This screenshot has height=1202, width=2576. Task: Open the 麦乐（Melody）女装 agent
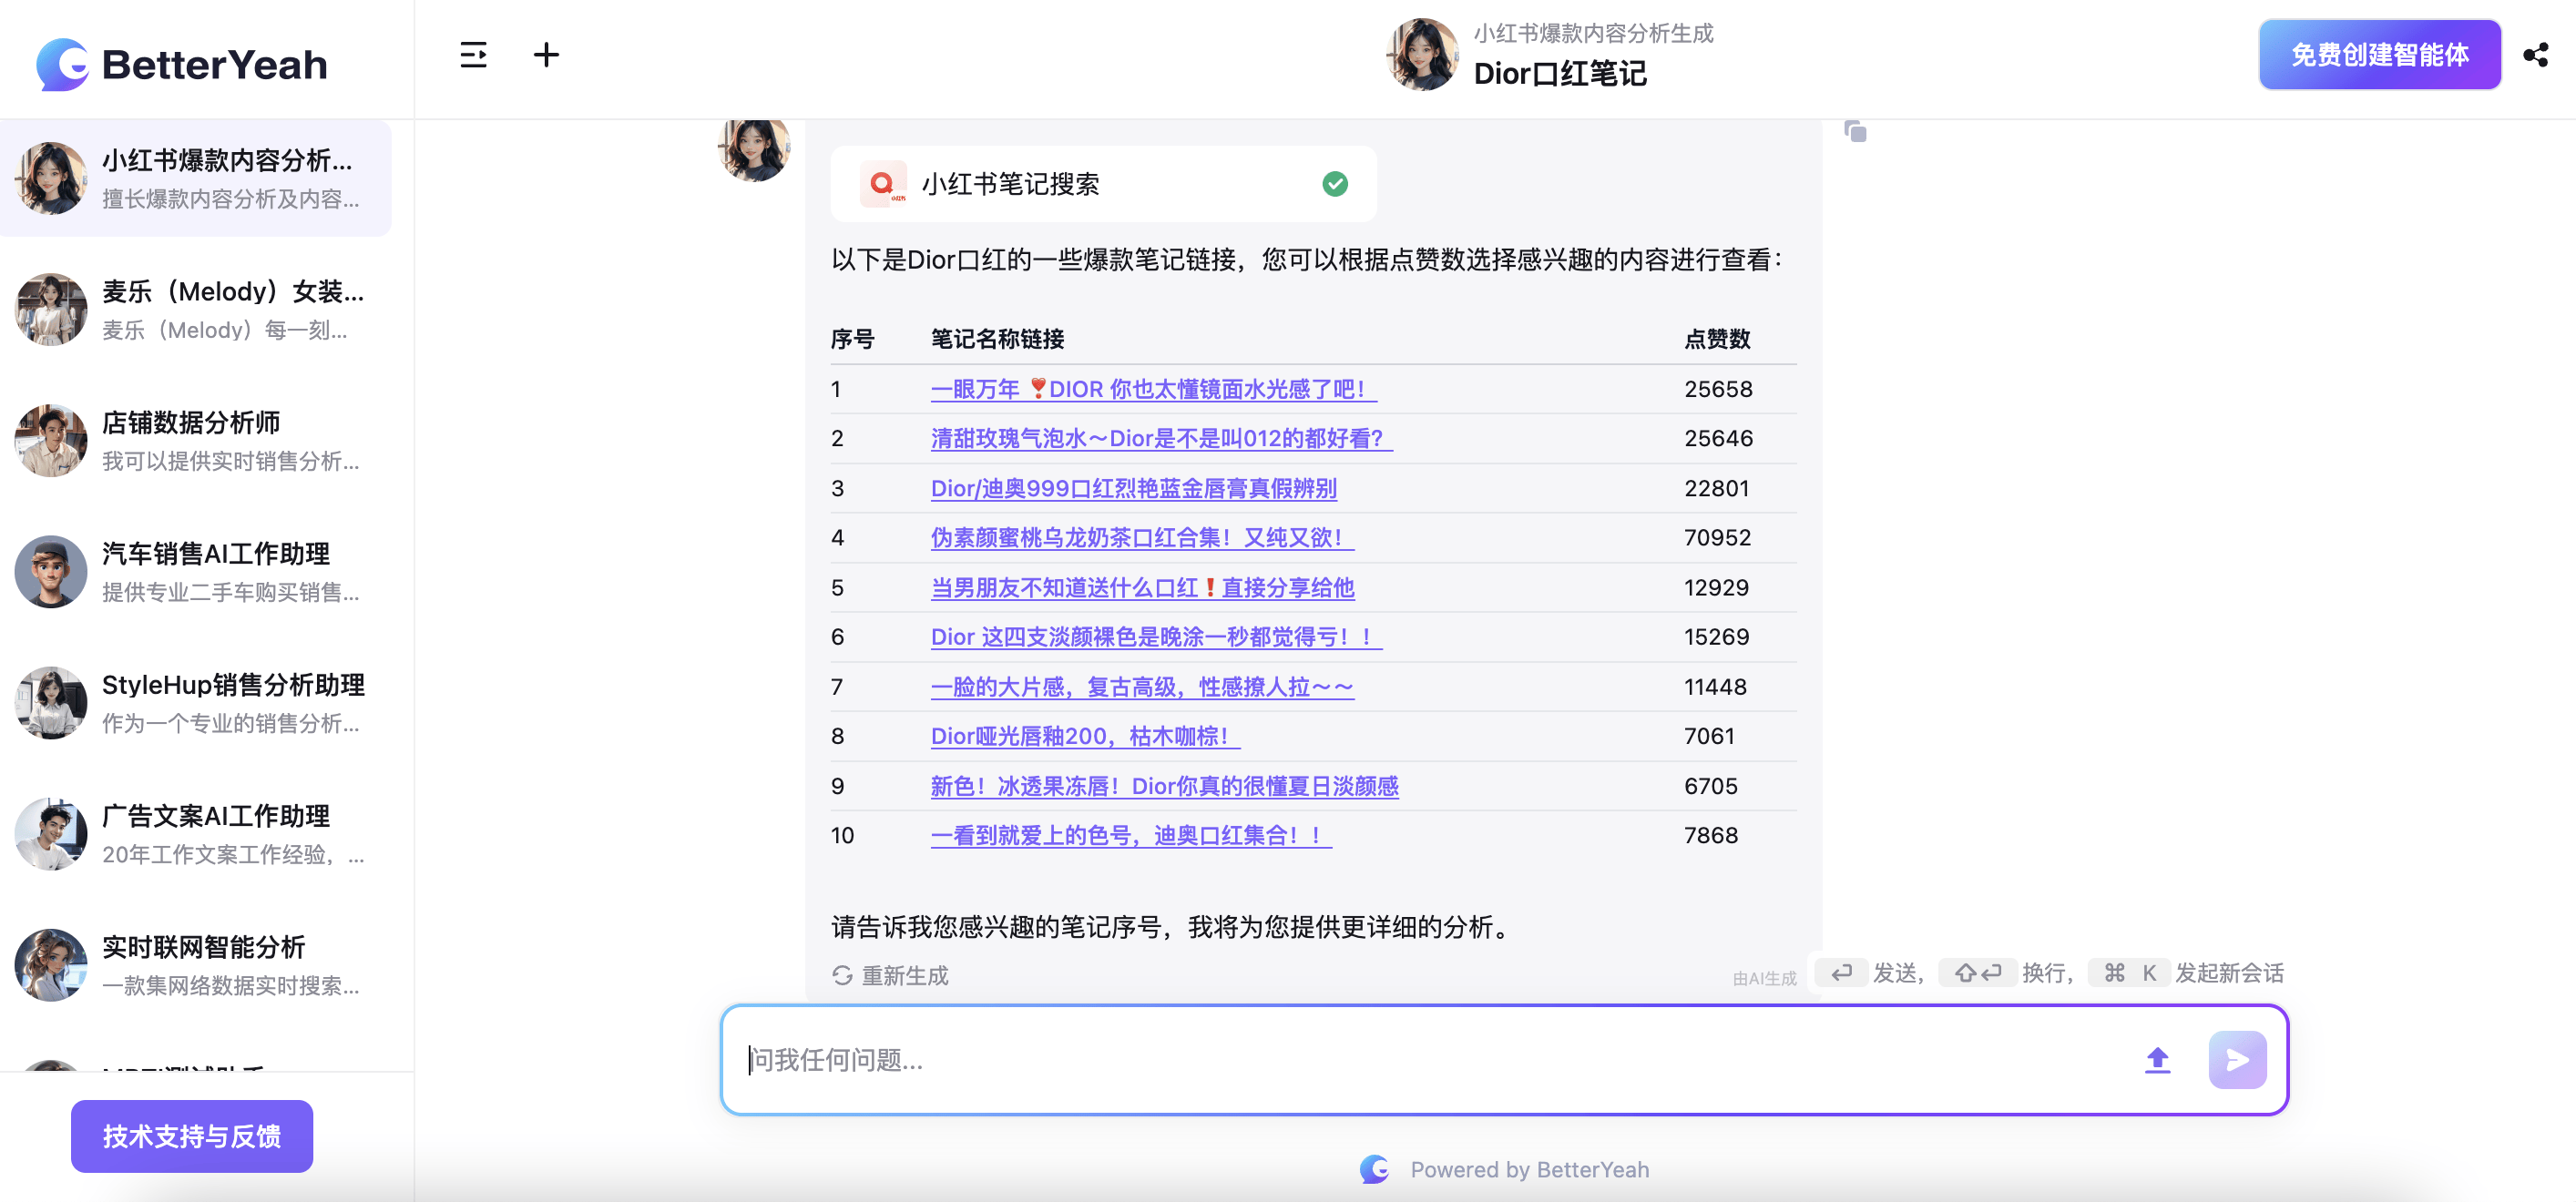click(x=196, y=309)
